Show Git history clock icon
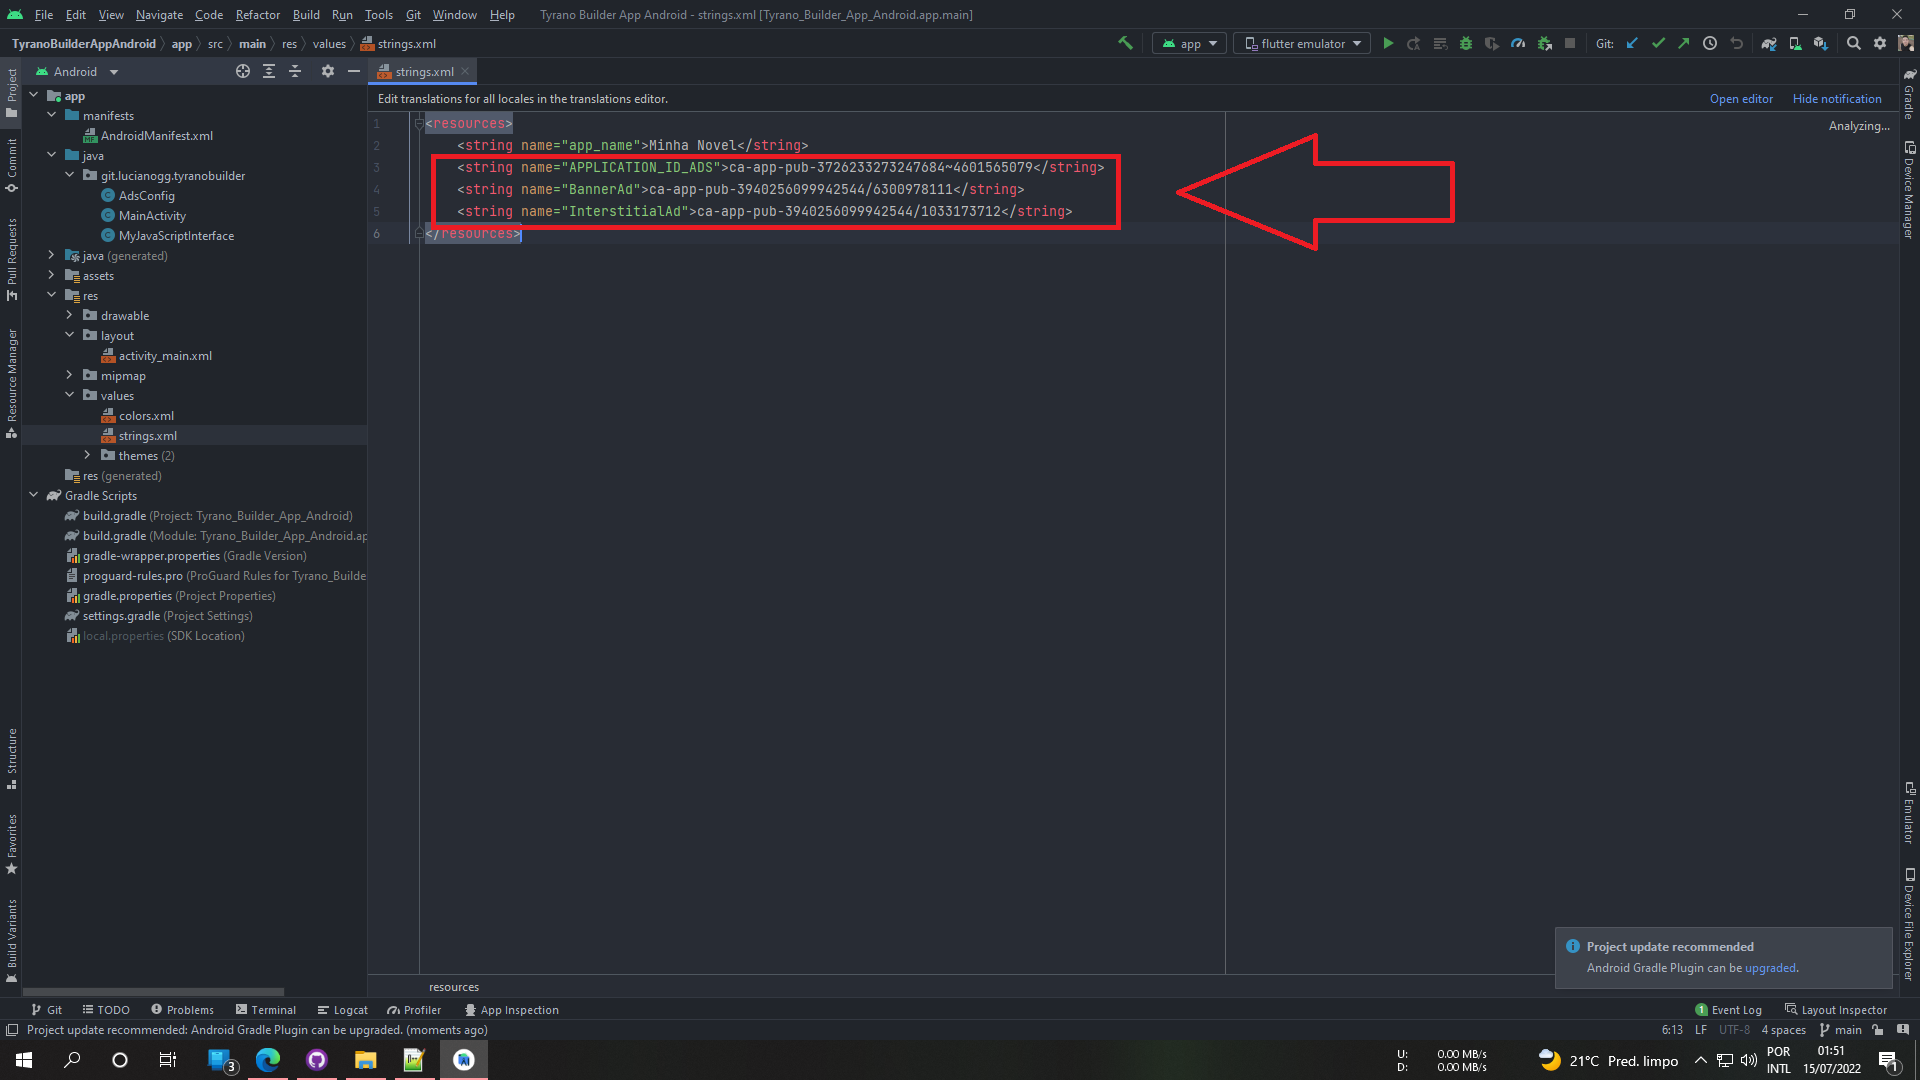The height and width of the screenshot is (1080, 1920). 1710,44
